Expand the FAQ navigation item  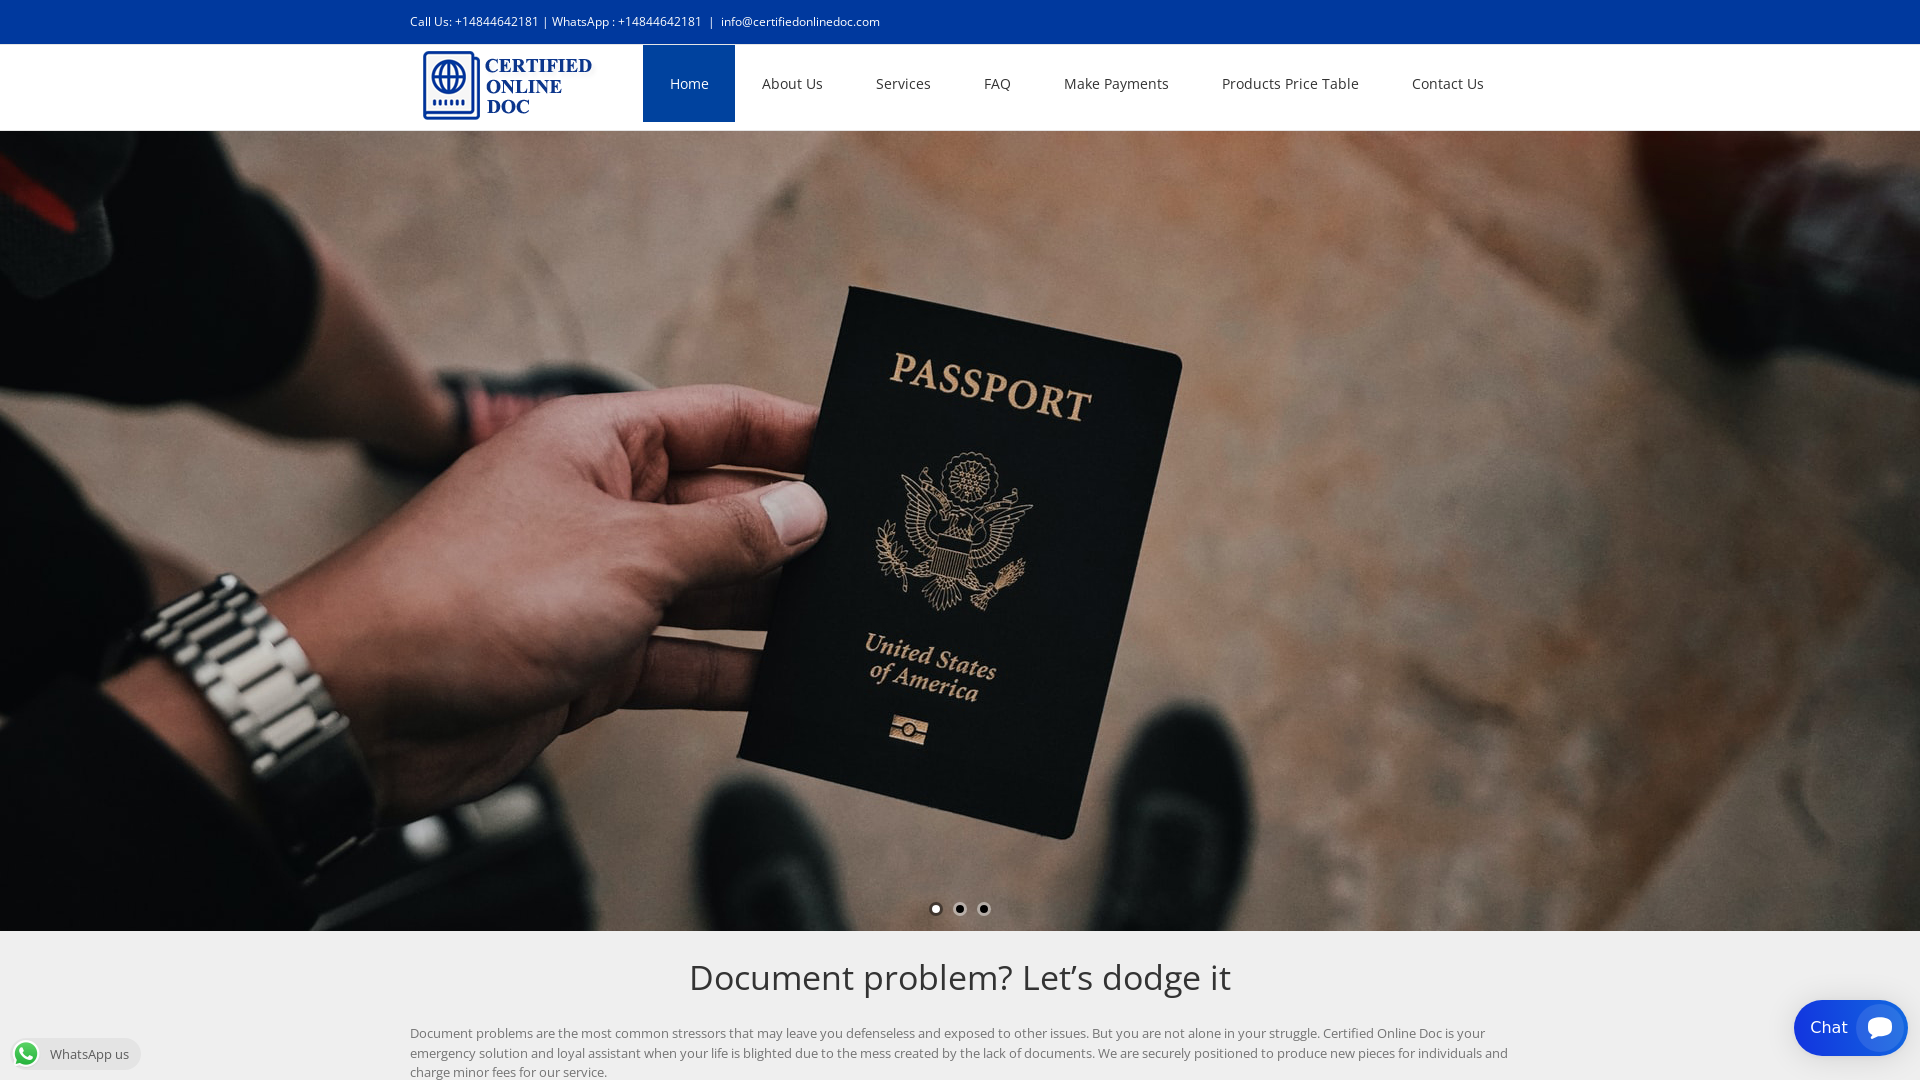pos(996,83)
